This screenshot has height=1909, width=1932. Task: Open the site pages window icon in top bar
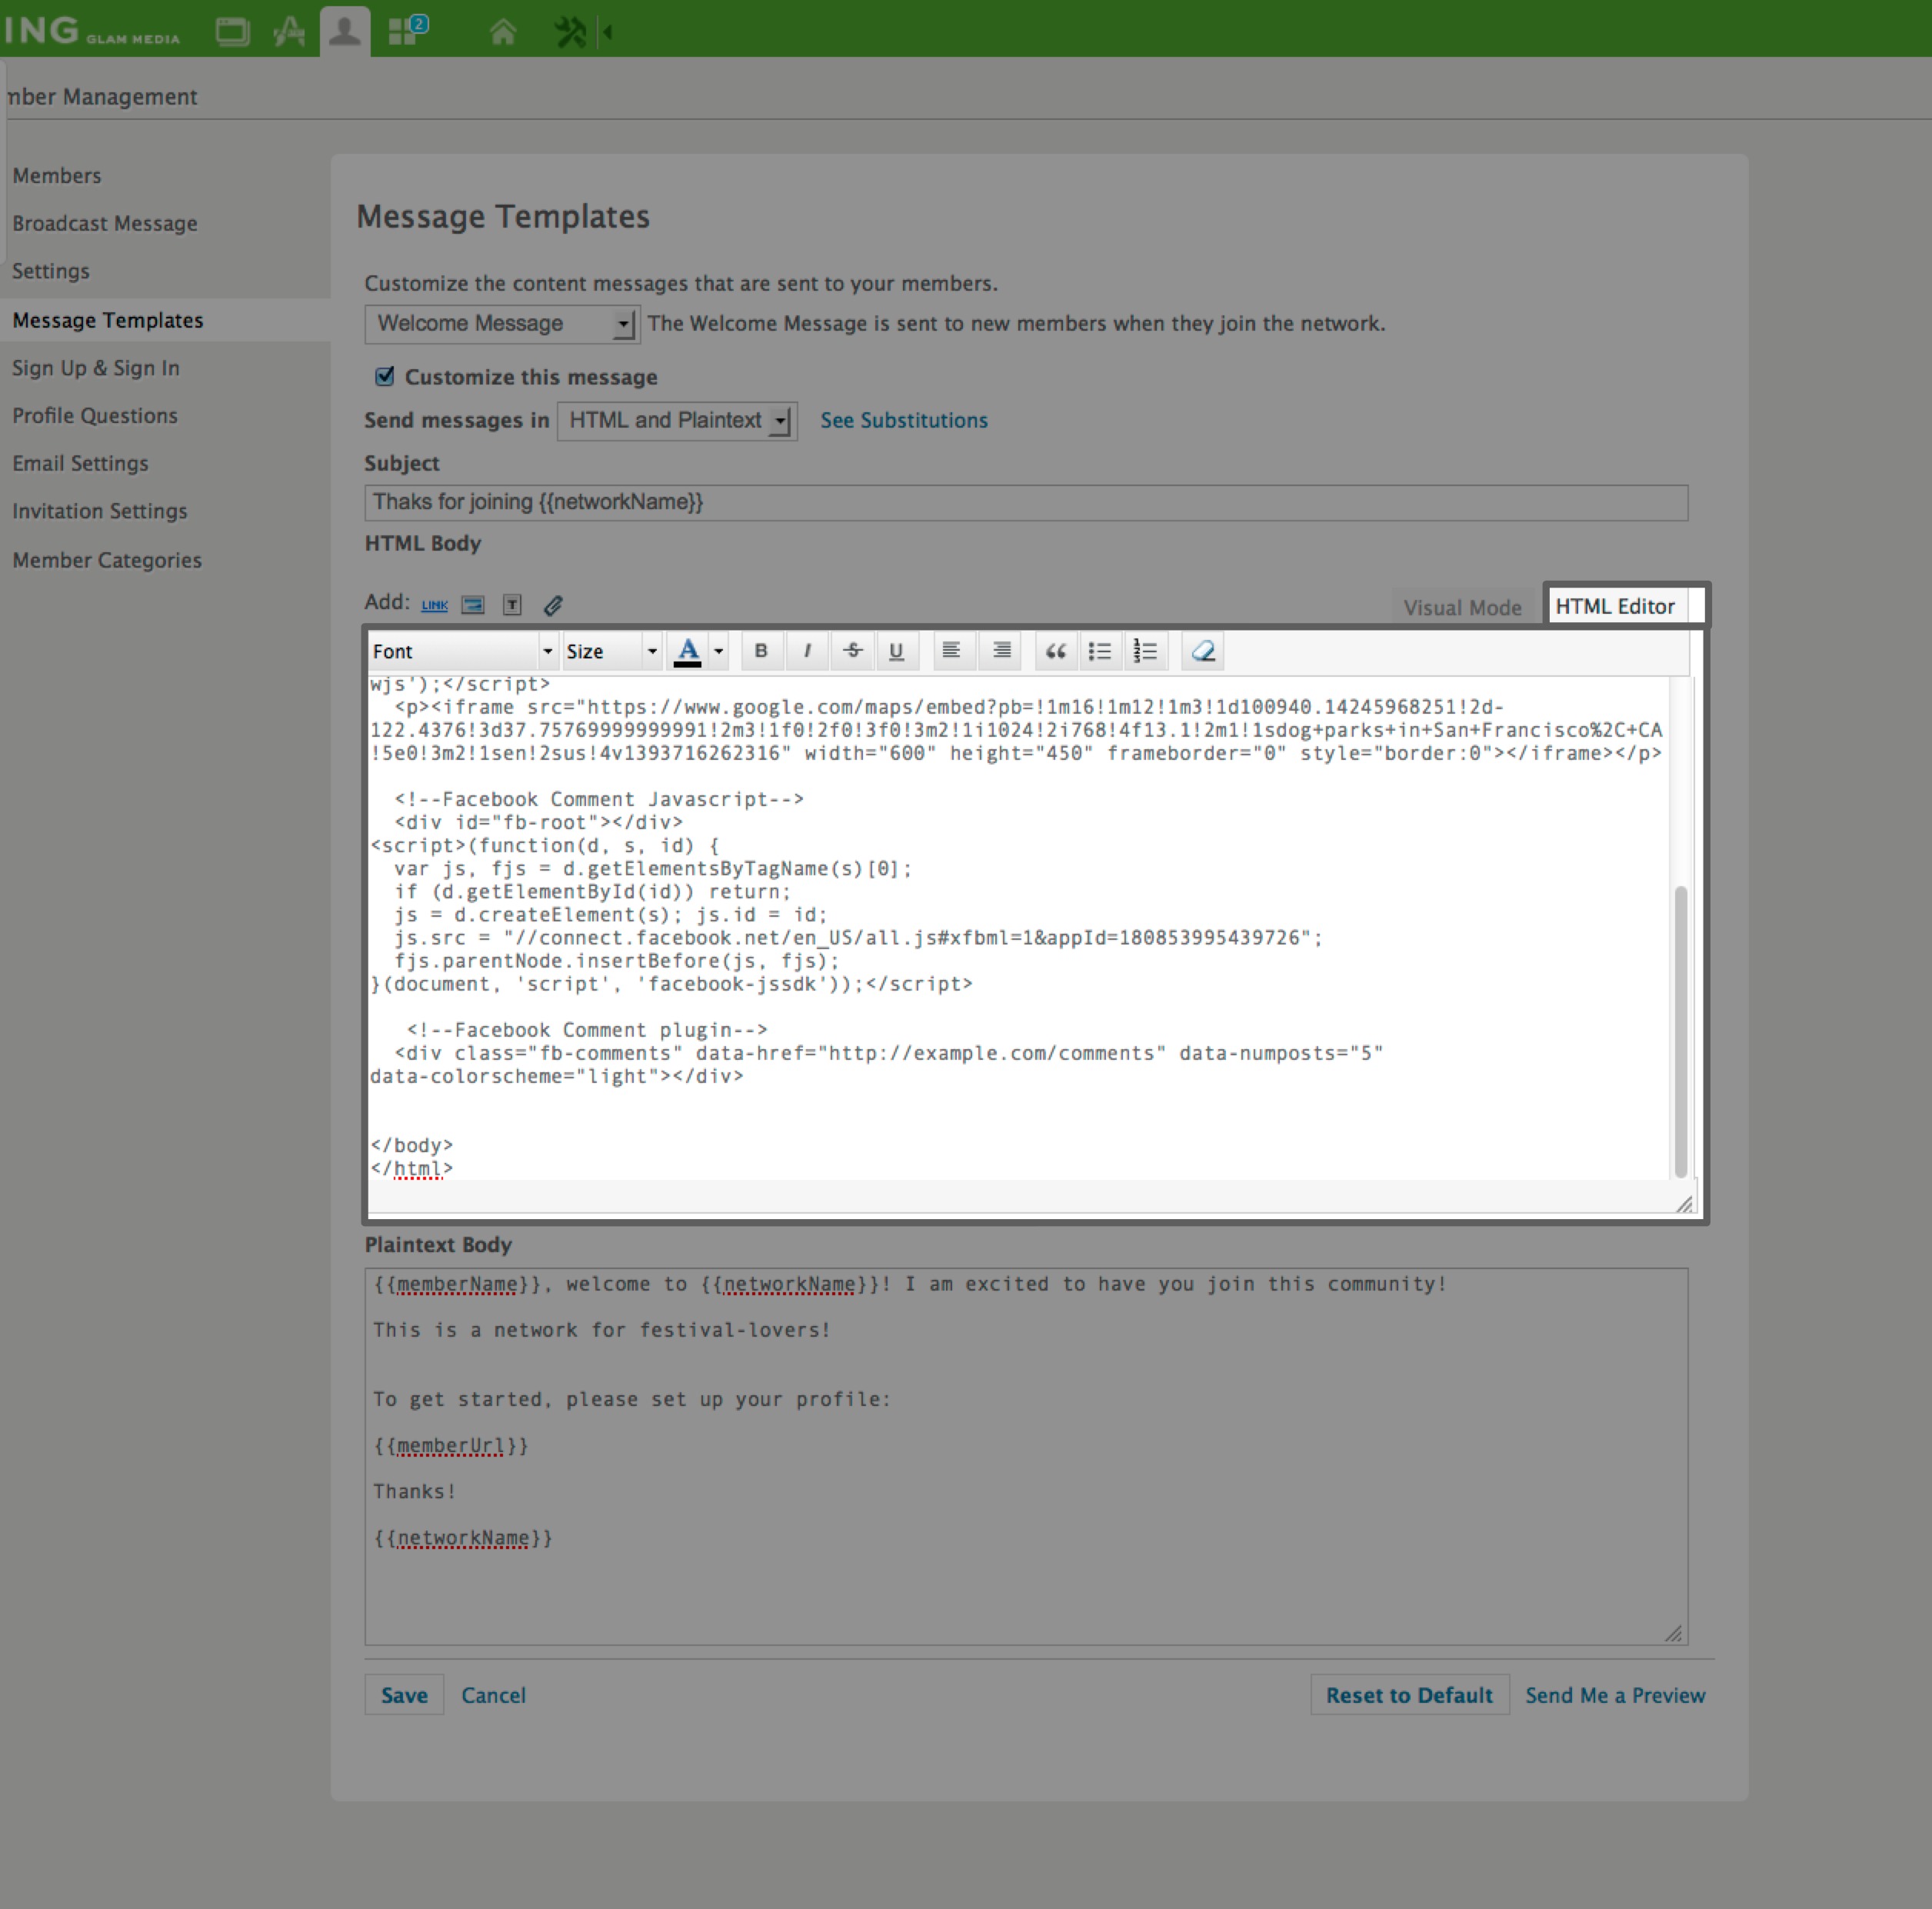tap(232, 31)
